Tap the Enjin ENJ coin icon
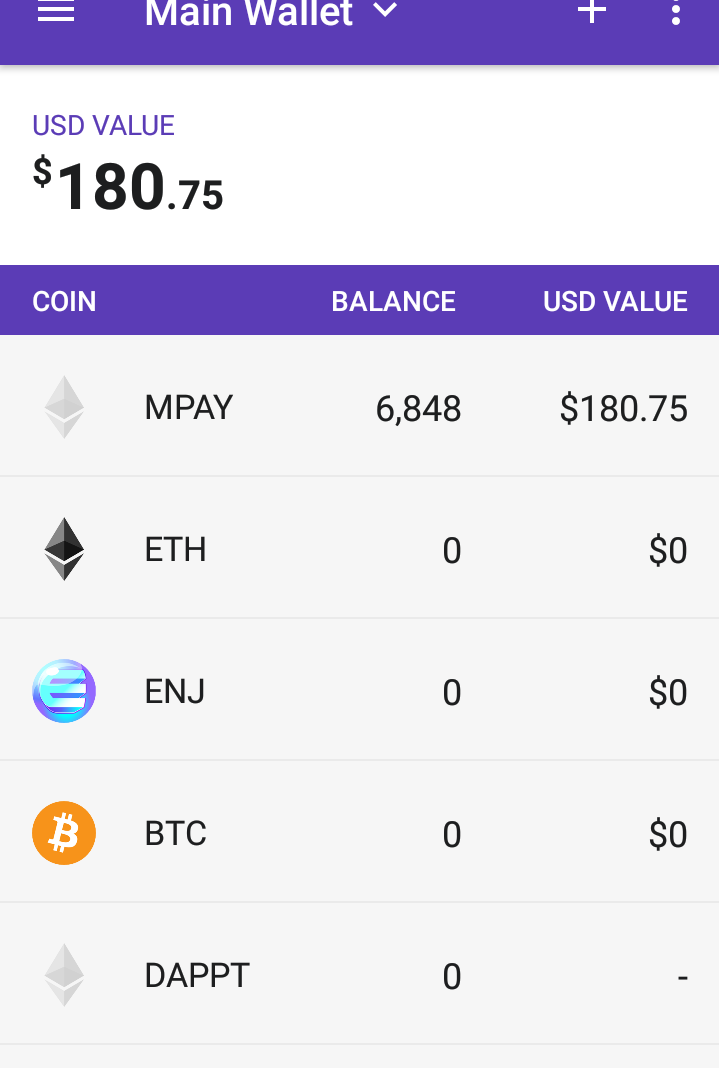The width and height of the screenshot is (719, 1068). [x=64, y=691]
